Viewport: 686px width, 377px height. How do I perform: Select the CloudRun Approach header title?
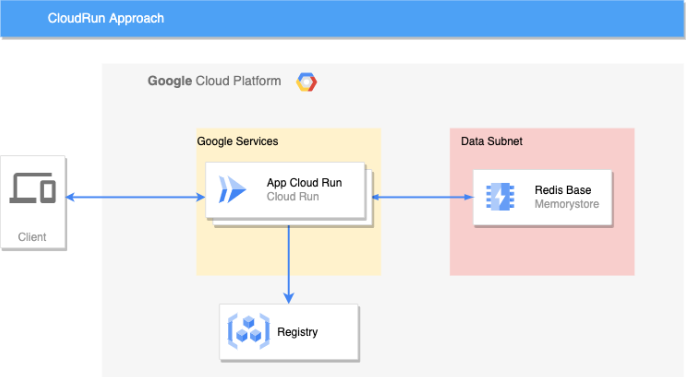106,18
